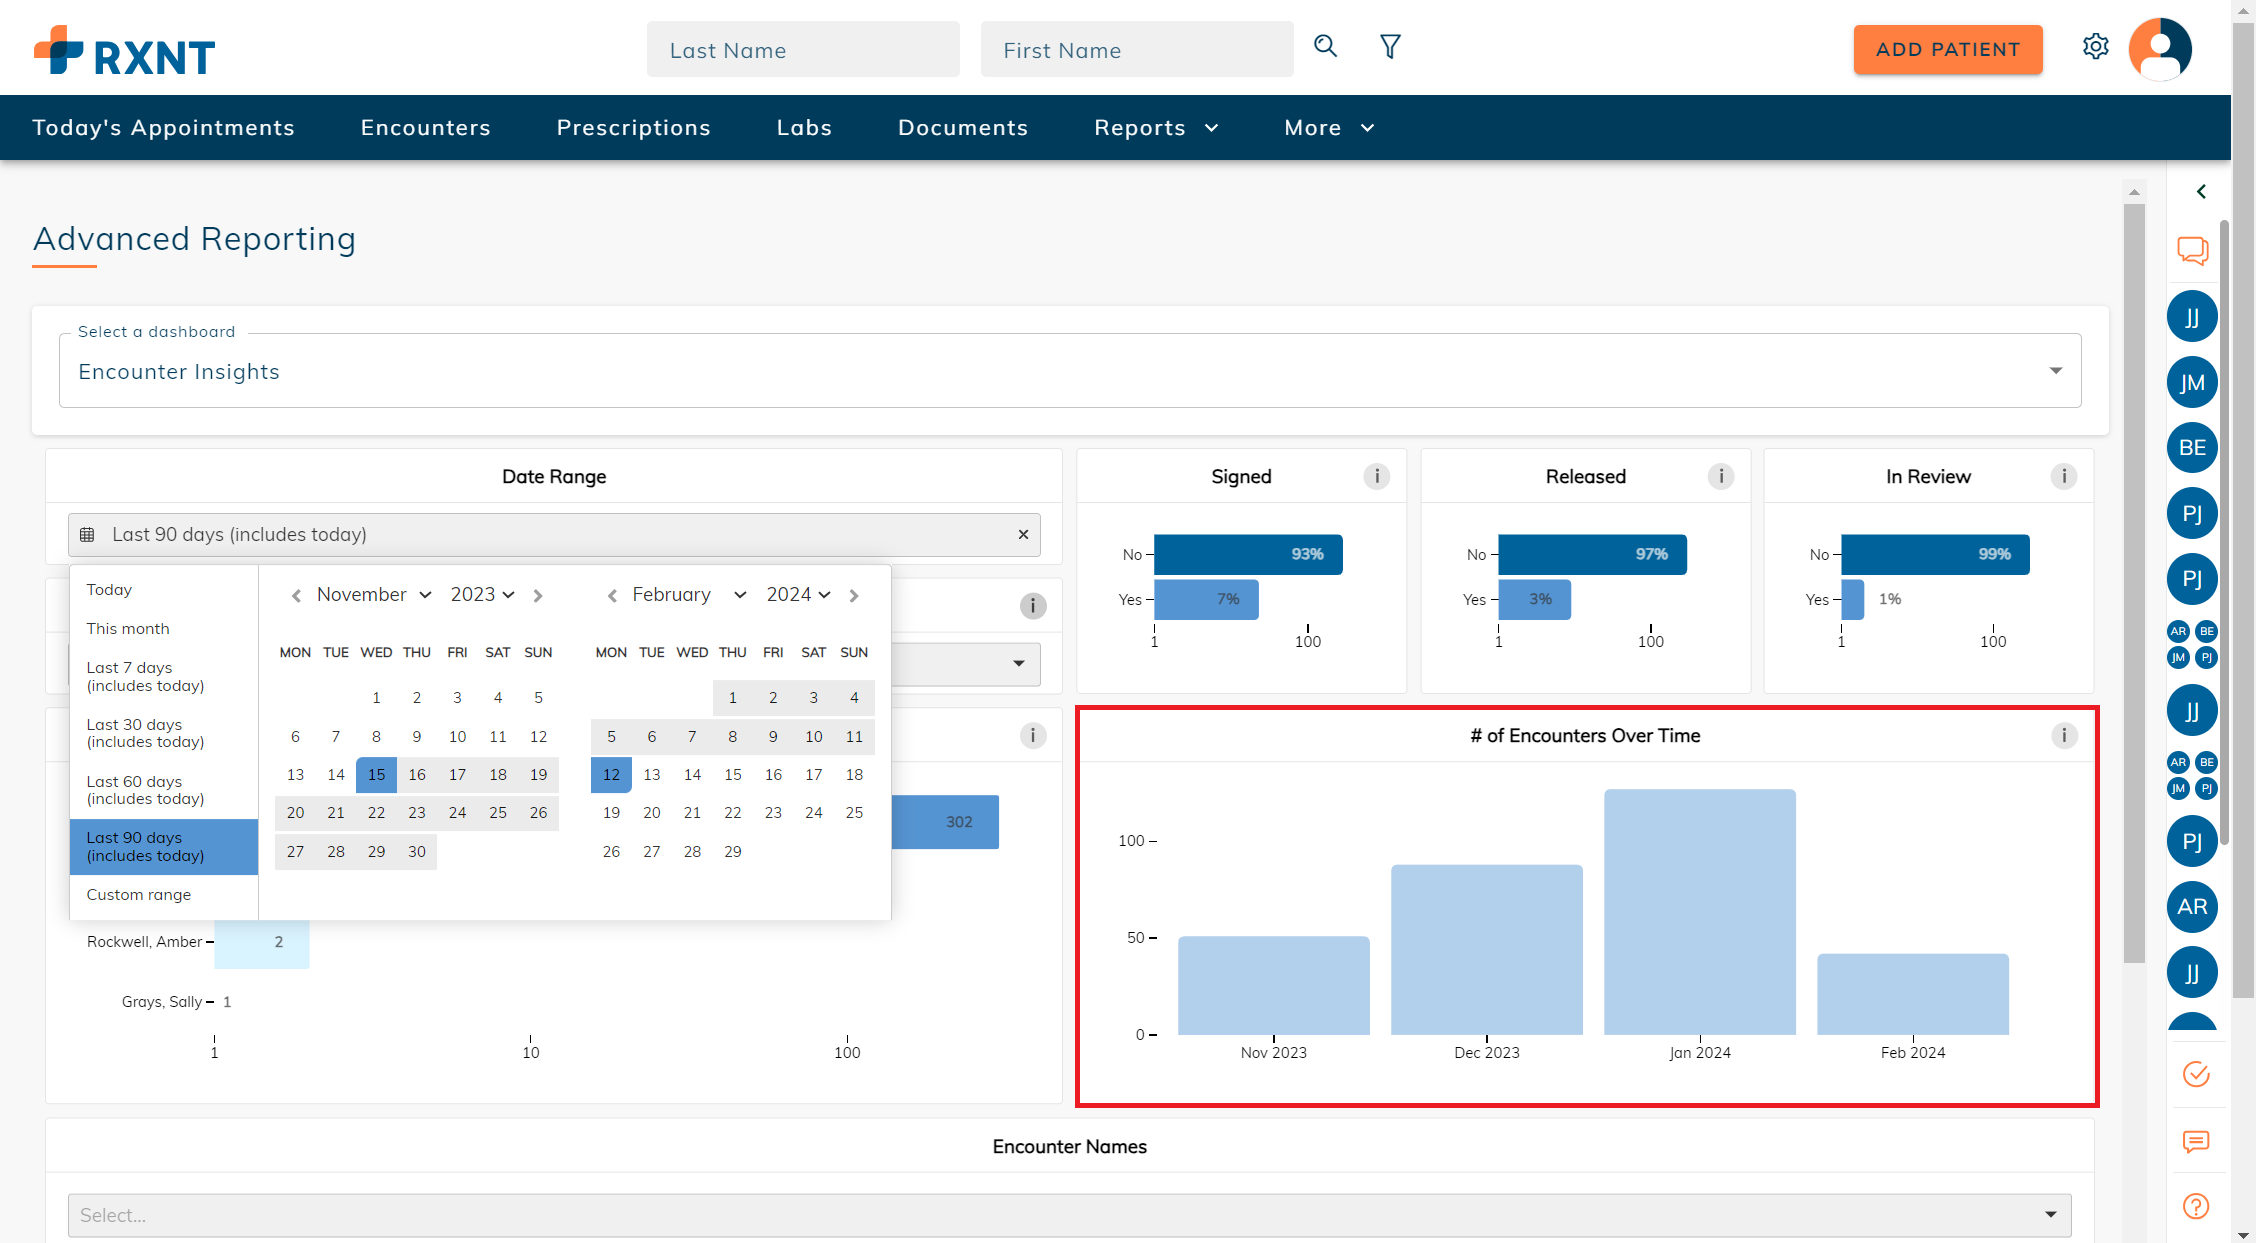Open the patient filter funnel icon
The image size is (2256, 1243).
pyautogui.click(x=1390, y=46)
